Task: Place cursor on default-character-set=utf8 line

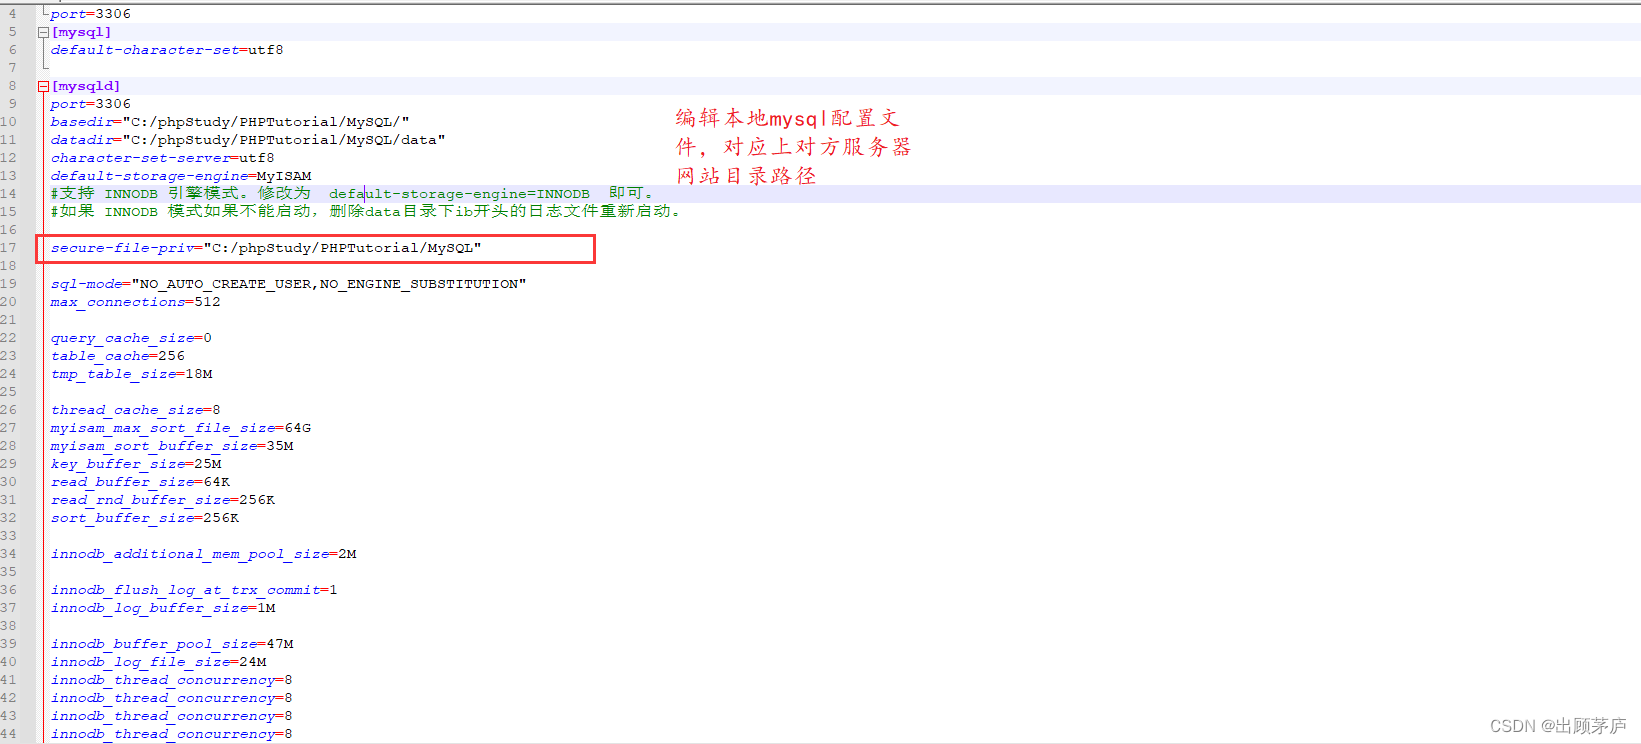Action: [x=167, y=50]
